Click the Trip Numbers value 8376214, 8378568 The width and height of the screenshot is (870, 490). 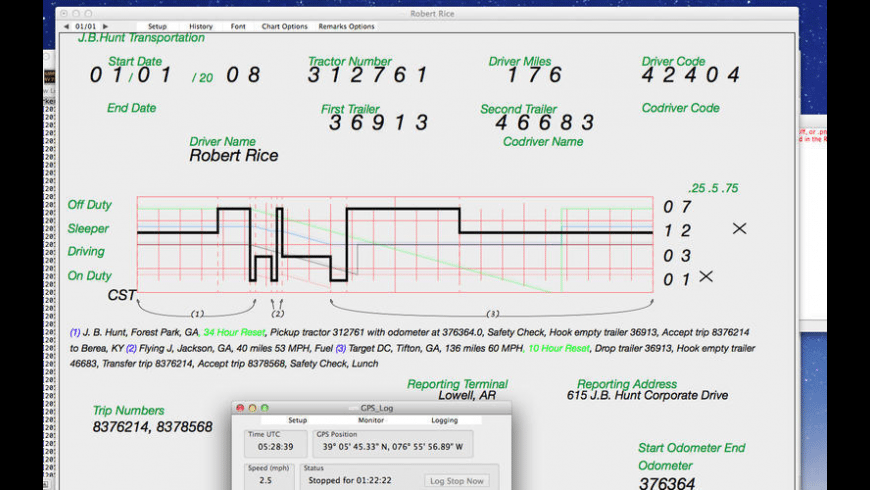click(153, 427)
